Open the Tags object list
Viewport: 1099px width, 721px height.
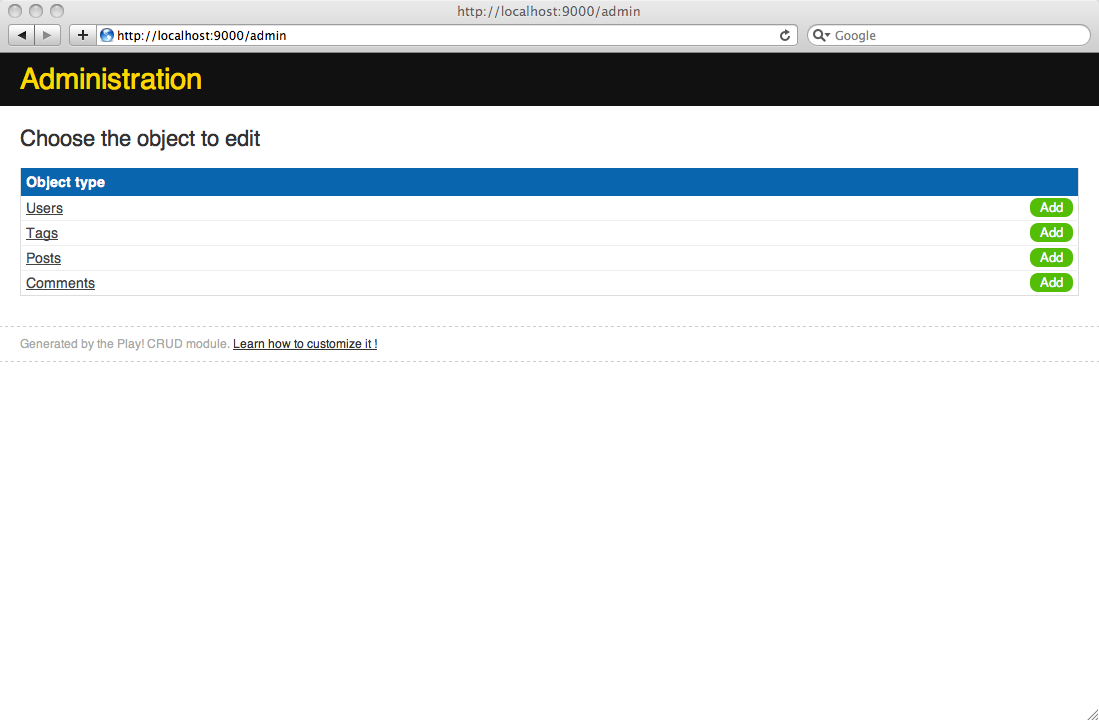42,233
